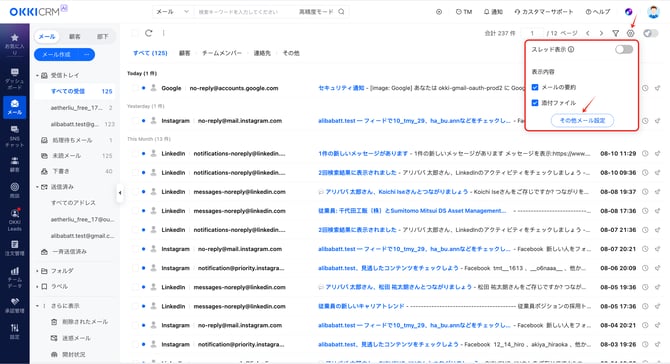Open the TM clock item in header
Image resolution: width=670 pixels, height=364 pixels.
pos(464,12)
